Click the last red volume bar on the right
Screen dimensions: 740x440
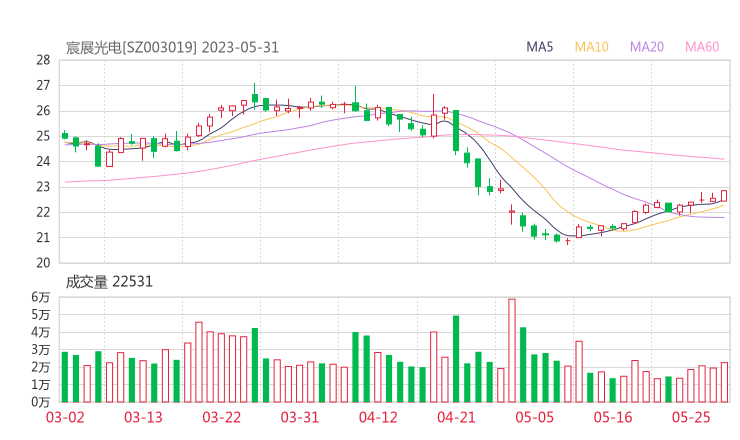[724, 382]
